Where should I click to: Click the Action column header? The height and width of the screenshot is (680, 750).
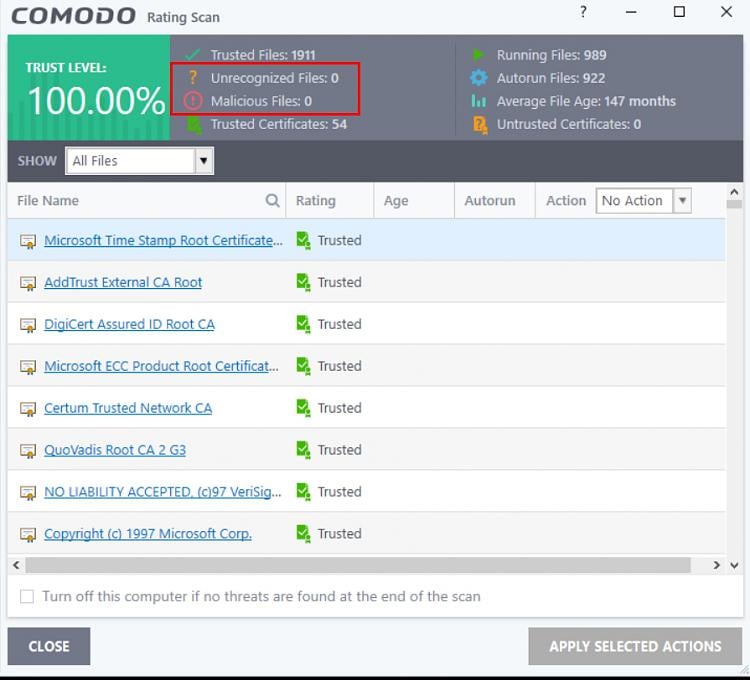tap(566, 200)
